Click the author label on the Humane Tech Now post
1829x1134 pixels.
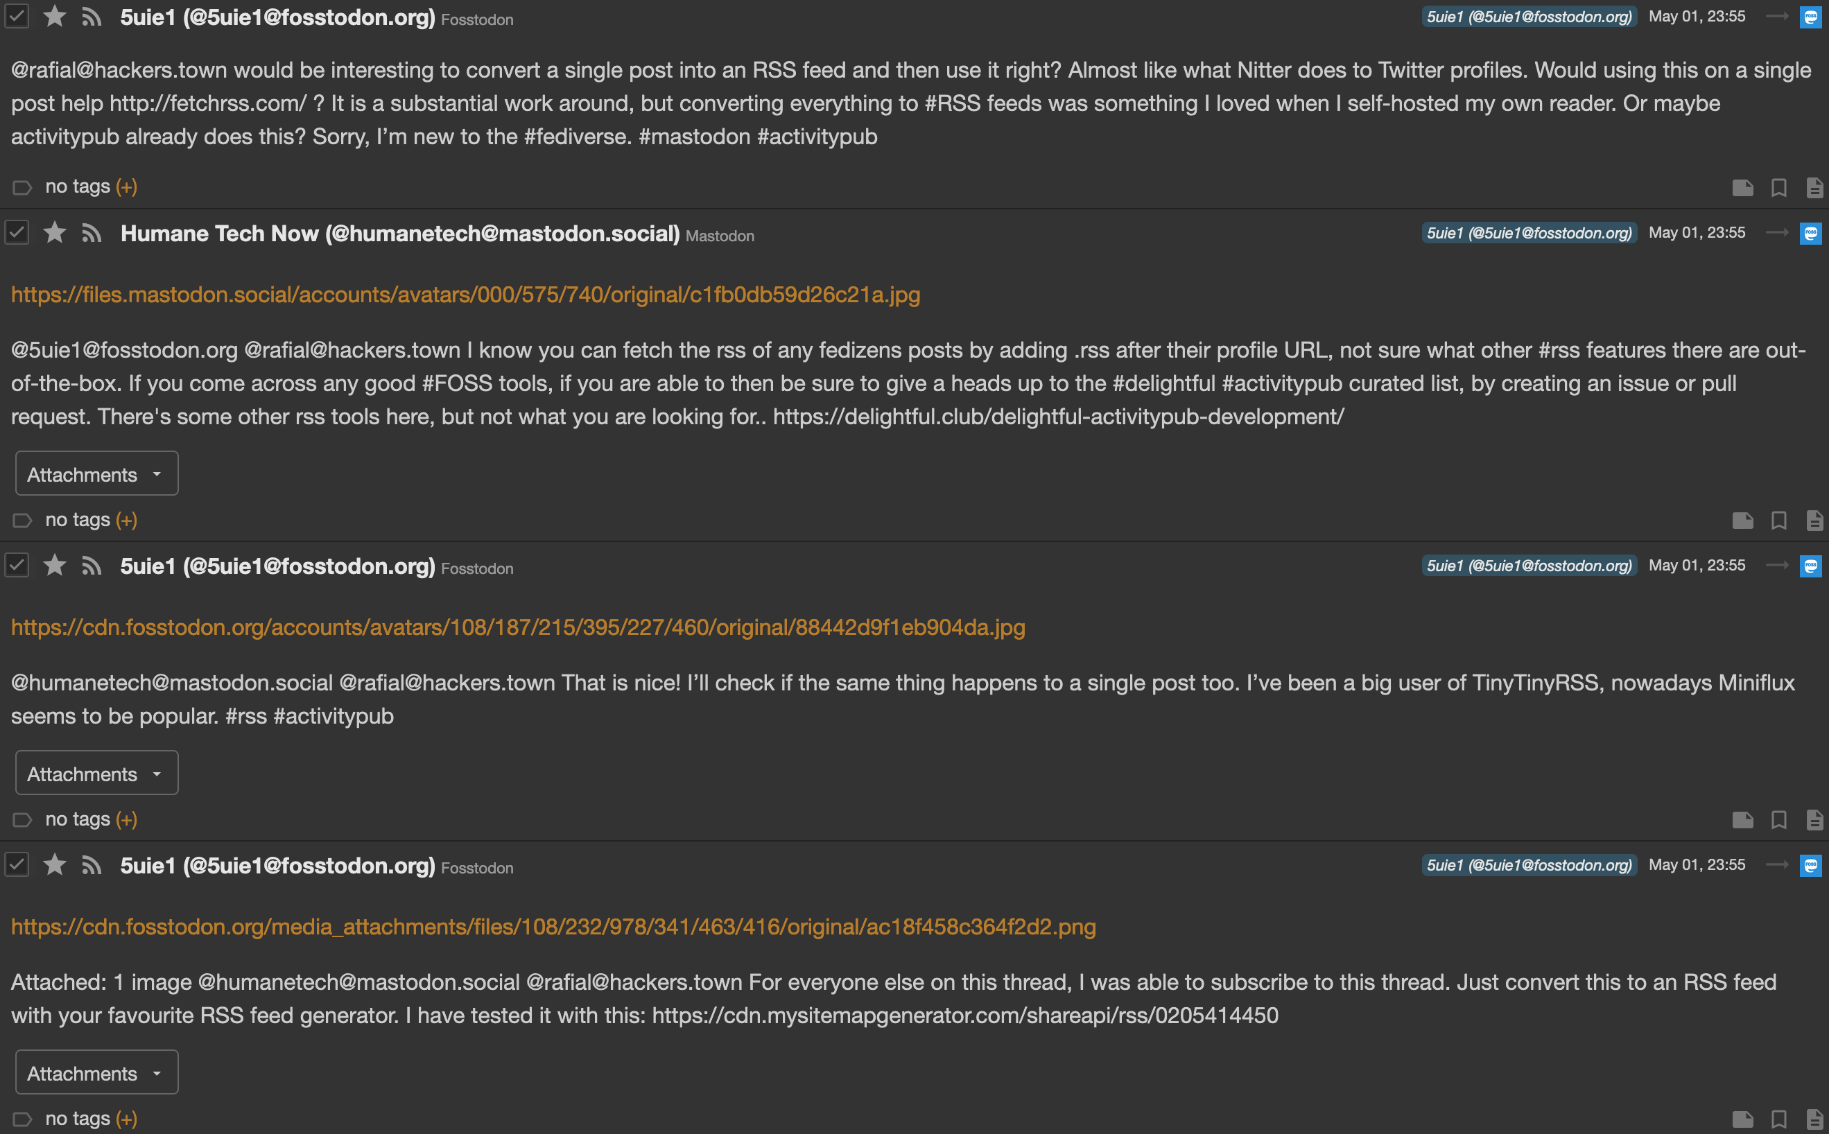(x=1529, y=233)
